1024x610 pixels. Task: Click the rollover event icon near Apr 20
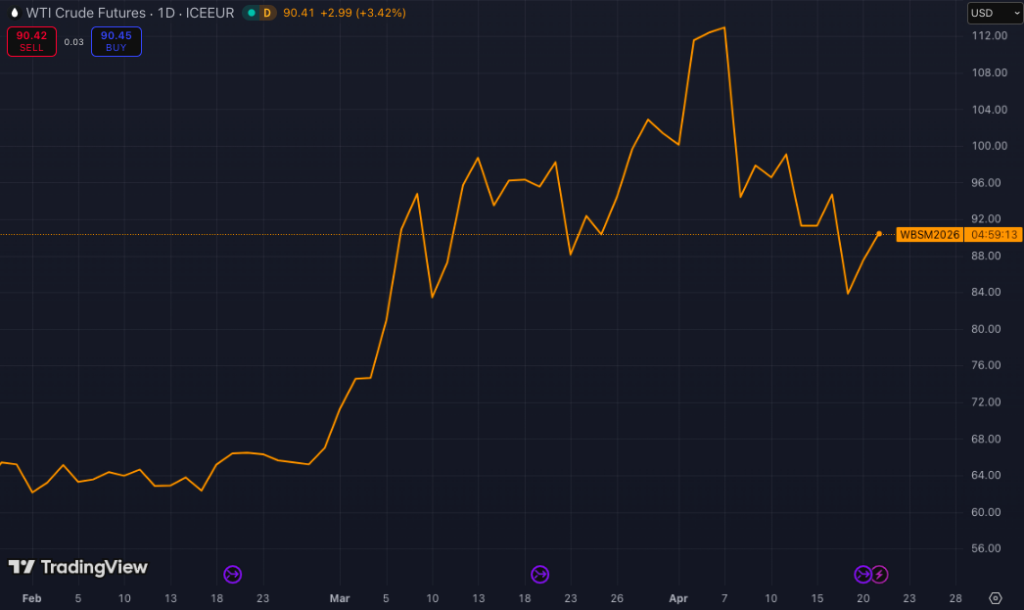click(863, 574)
